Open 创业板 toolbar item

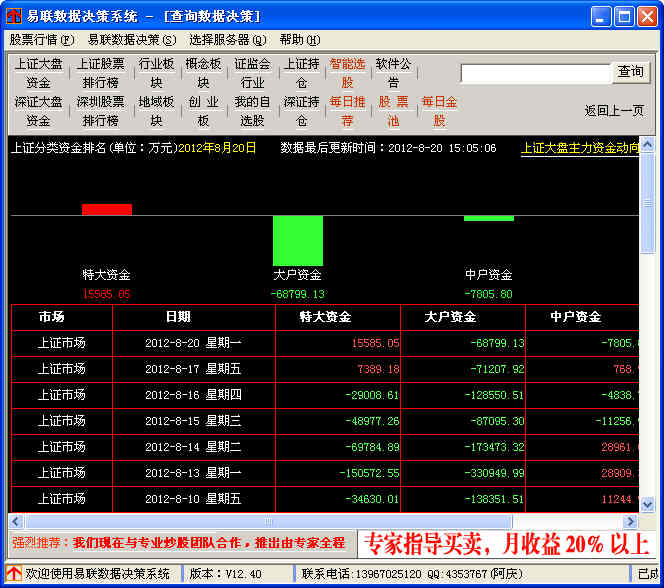(203, 111)
